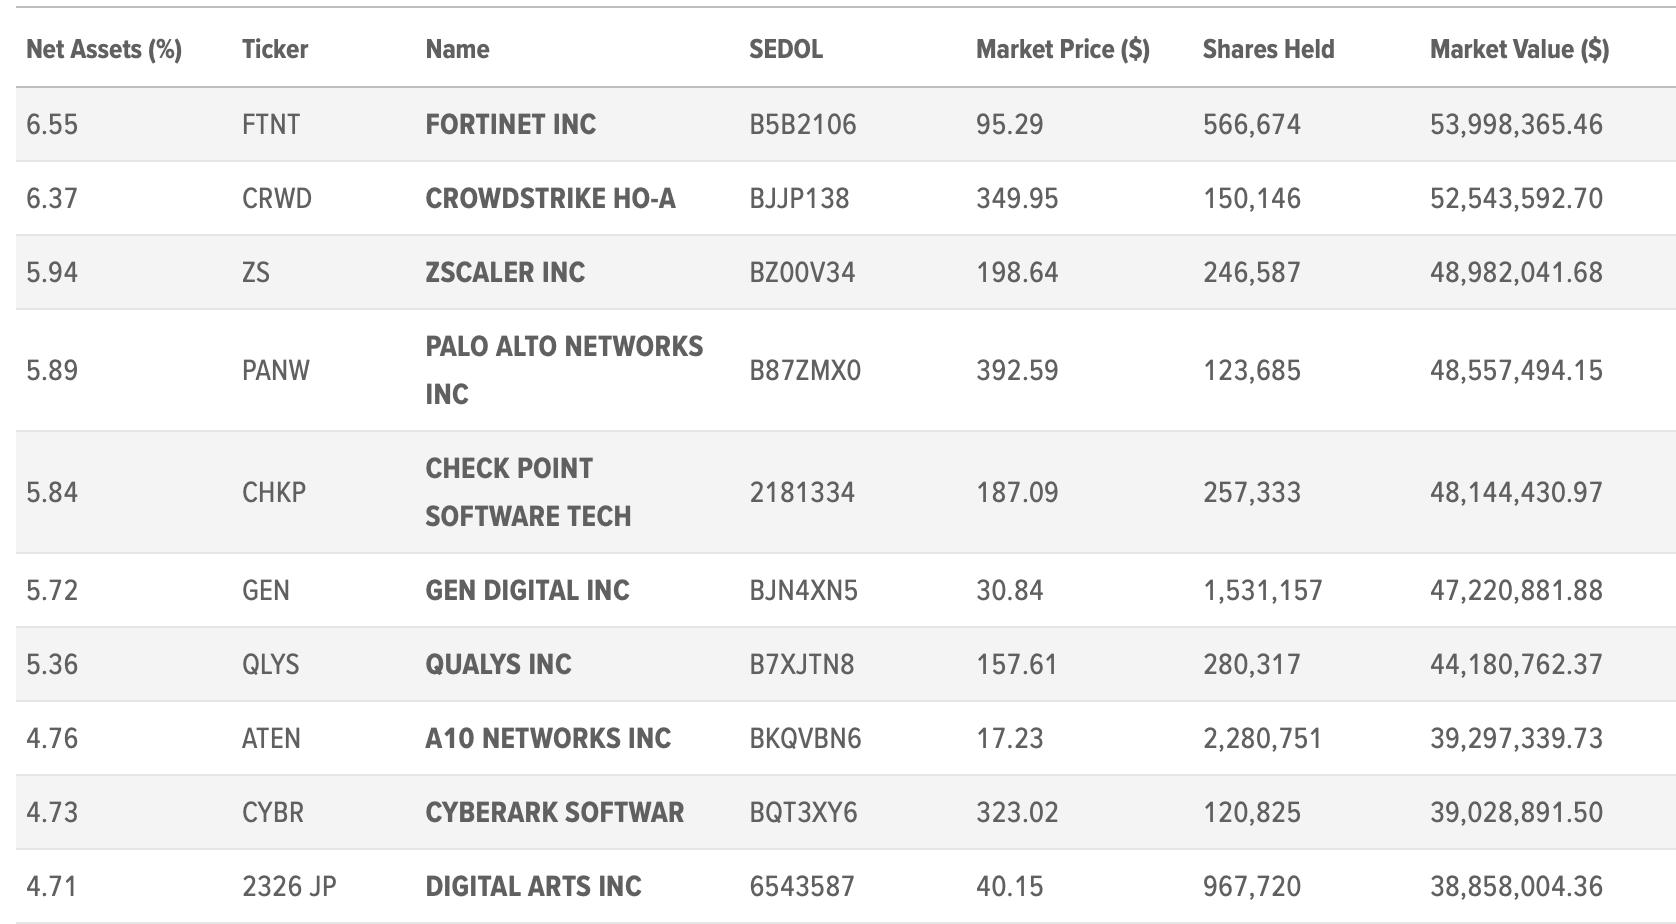Open CHECK POINT SOFTWARE TECH entry
The width and height of the screenshot is (1676, 924).
528,492
